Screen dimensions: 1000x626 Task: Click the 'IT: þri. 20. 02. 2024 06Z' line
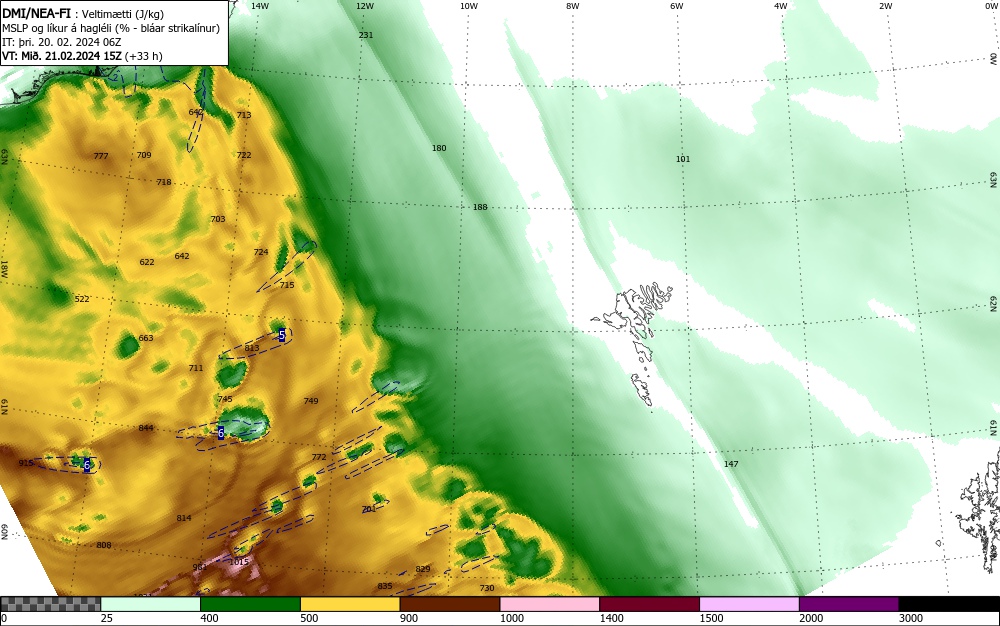(62, 42)
